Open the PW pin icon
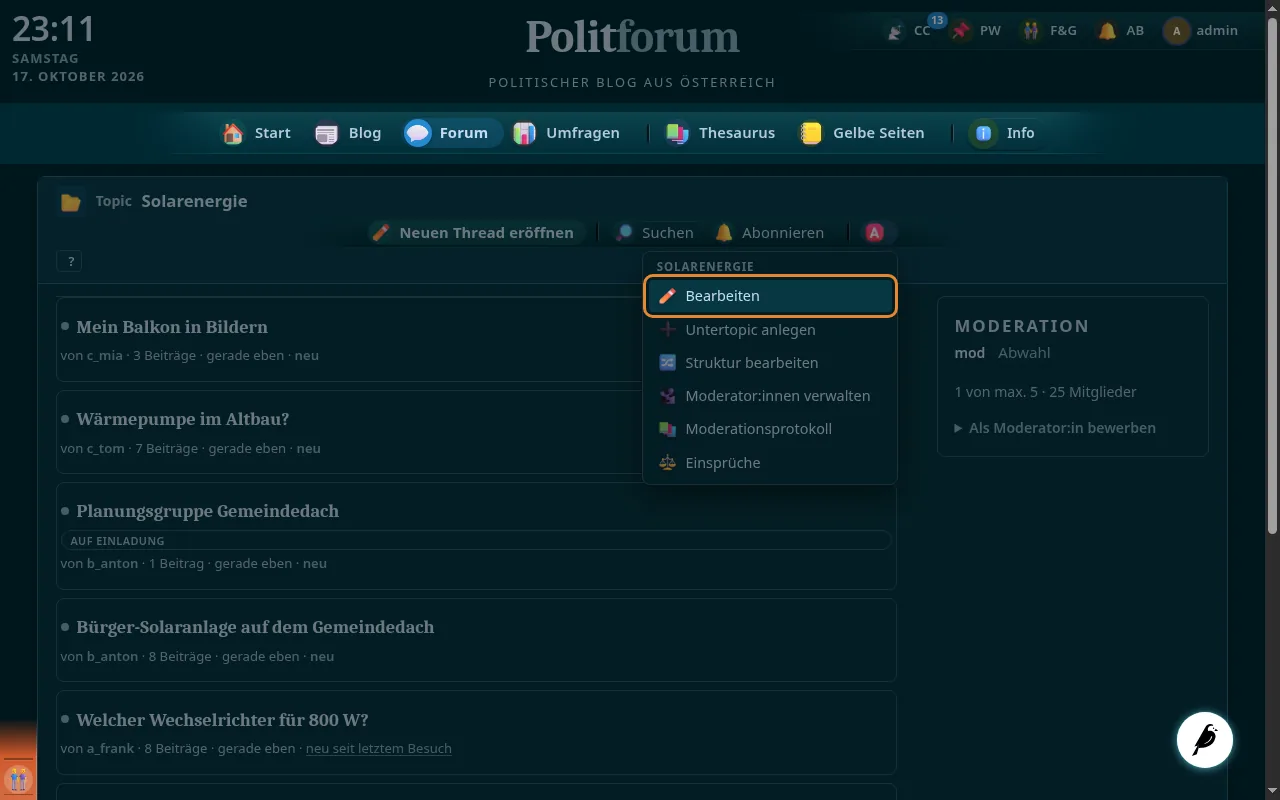1280x800 pixels. coord(961,31)
